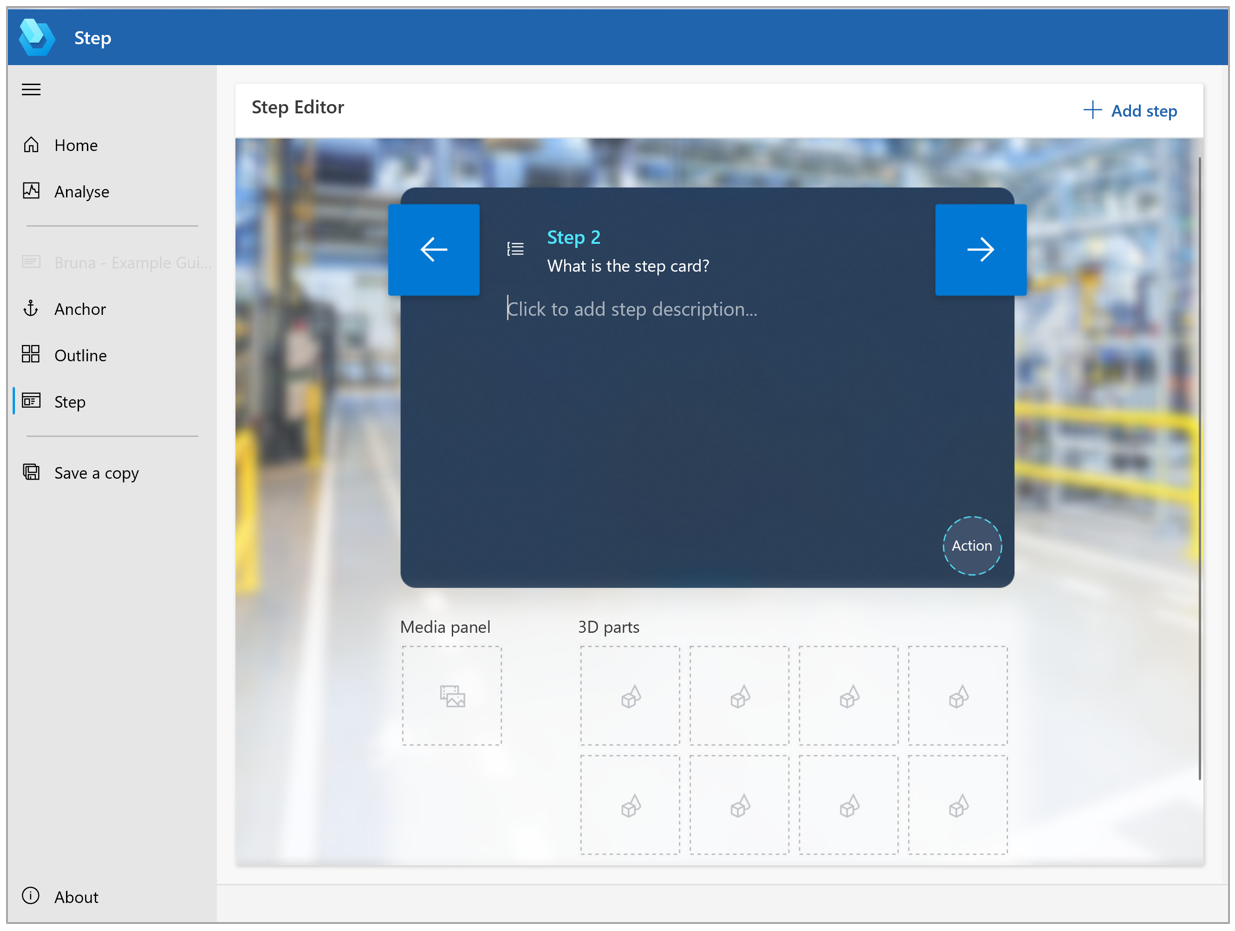The height and width of the screenshot is (931, 1235).
Task: Advance to next step with right arrow
Action: 980,250
